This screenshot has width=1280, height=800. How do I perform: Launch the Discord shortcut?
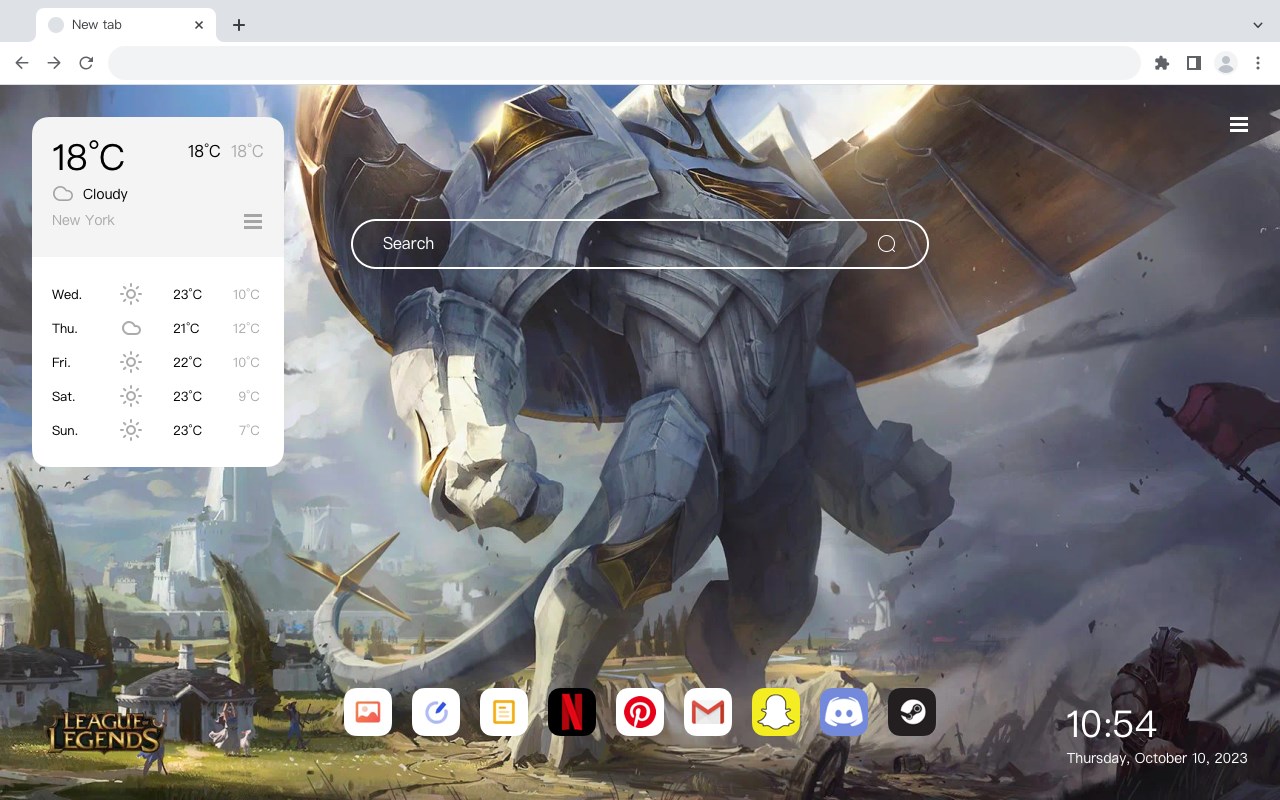(844, 712)
